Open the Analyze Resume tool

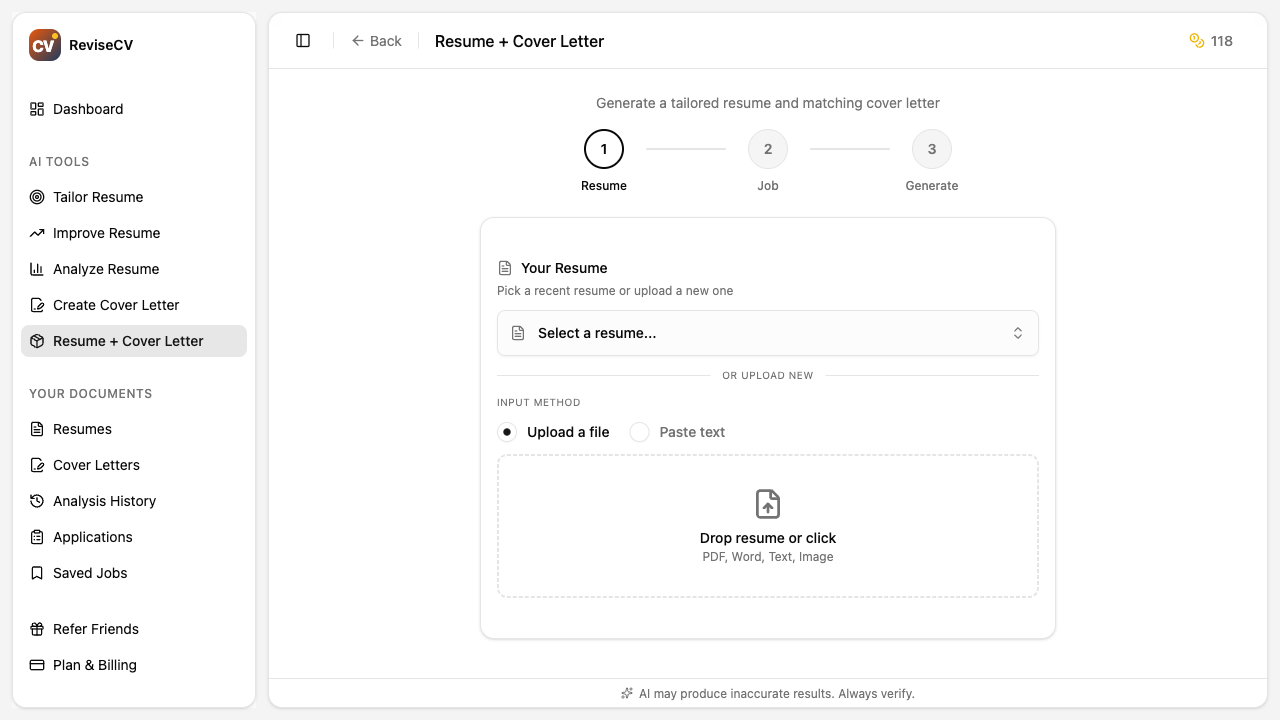click(105, 269)
